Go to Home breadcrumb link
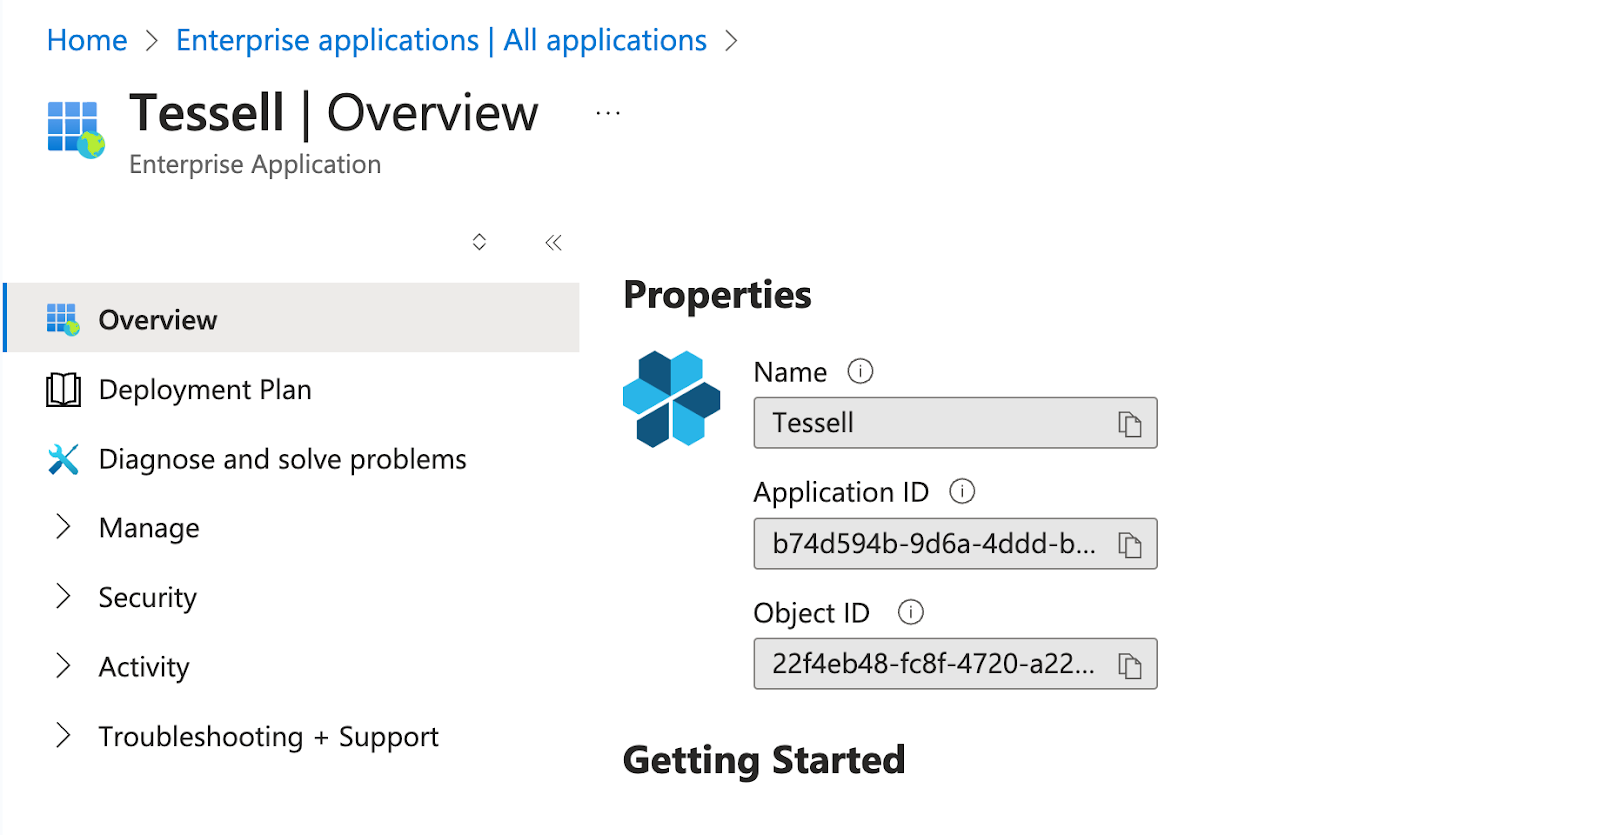 [87, 40]
